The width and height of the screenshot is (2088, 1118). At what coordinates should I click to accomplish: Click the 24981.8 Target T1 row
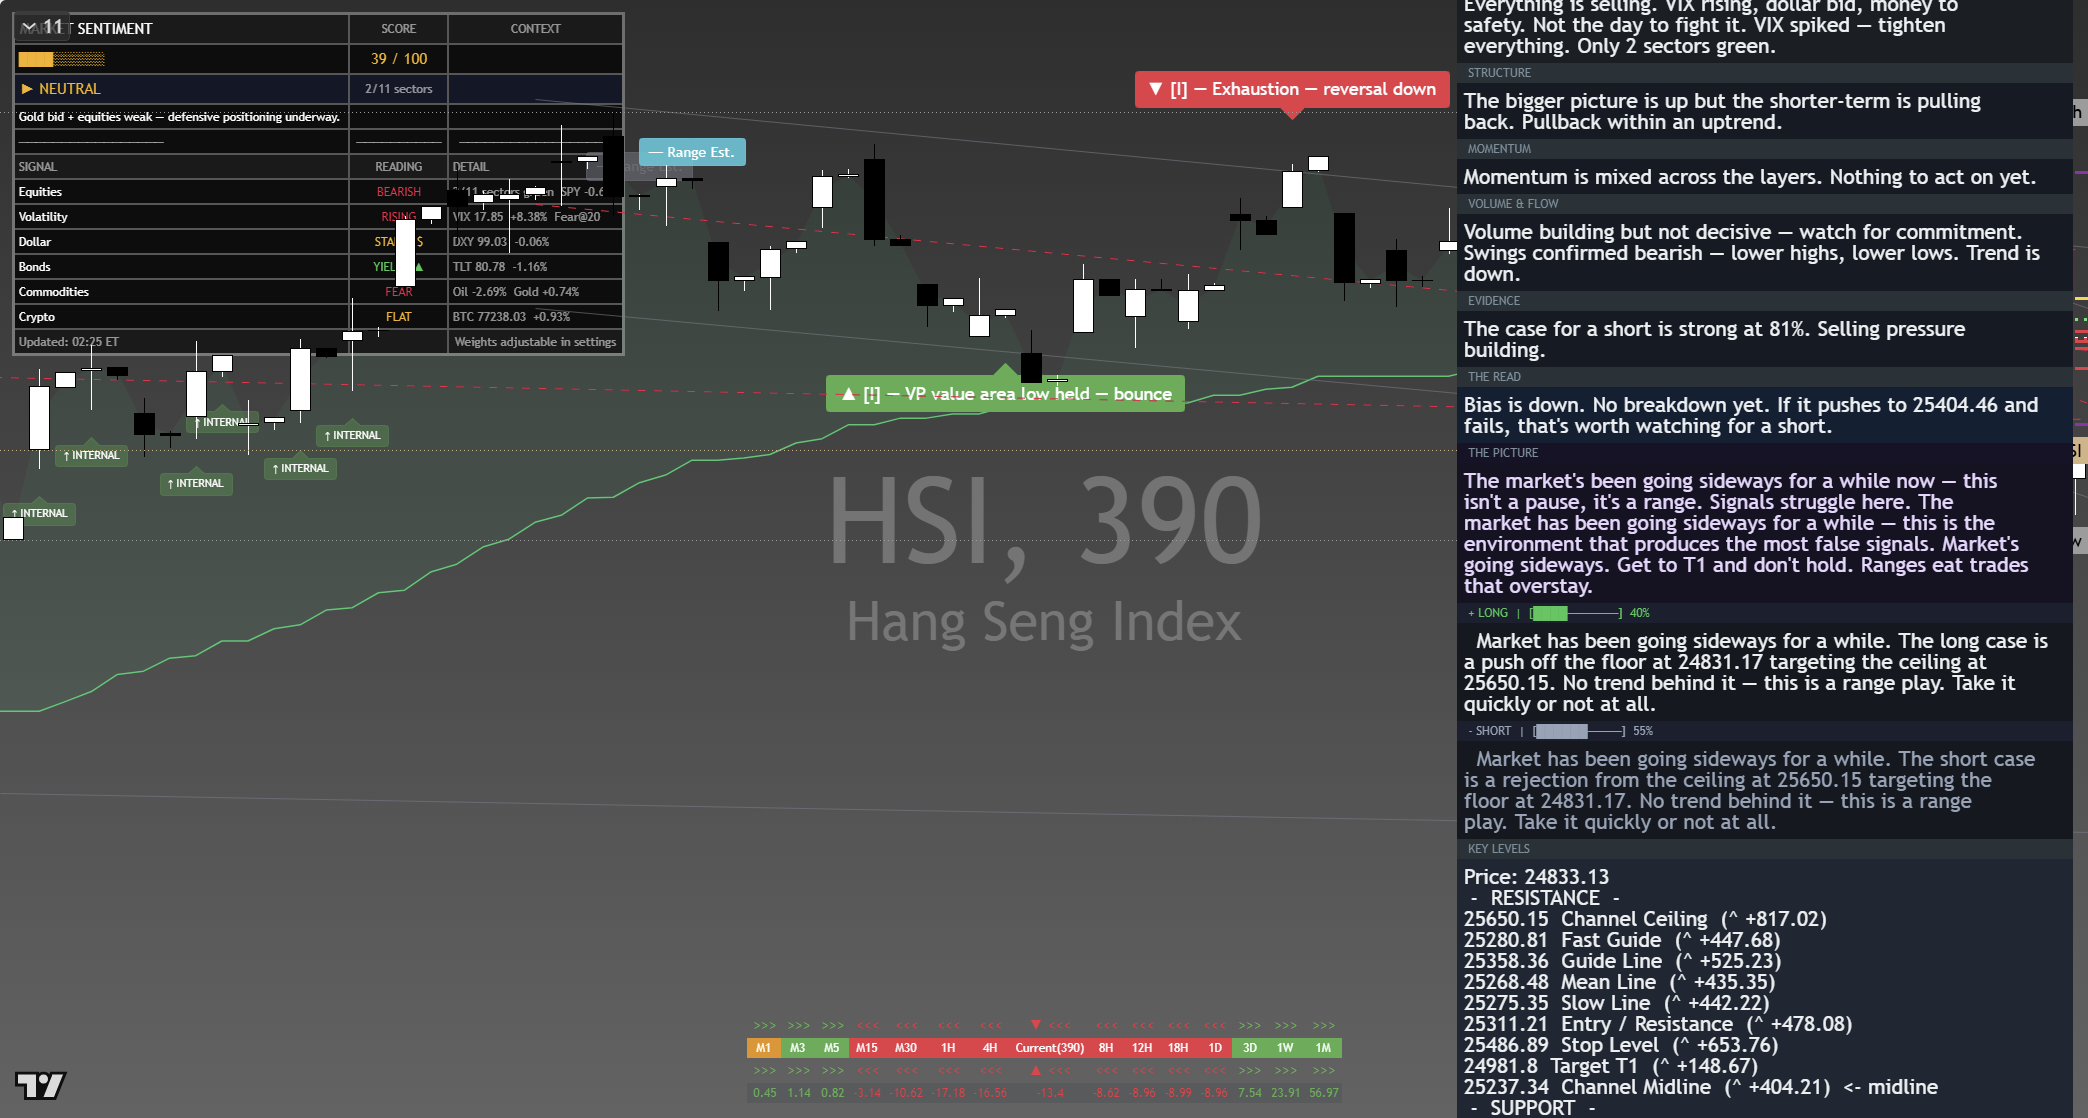[x=1611, y=1066]
